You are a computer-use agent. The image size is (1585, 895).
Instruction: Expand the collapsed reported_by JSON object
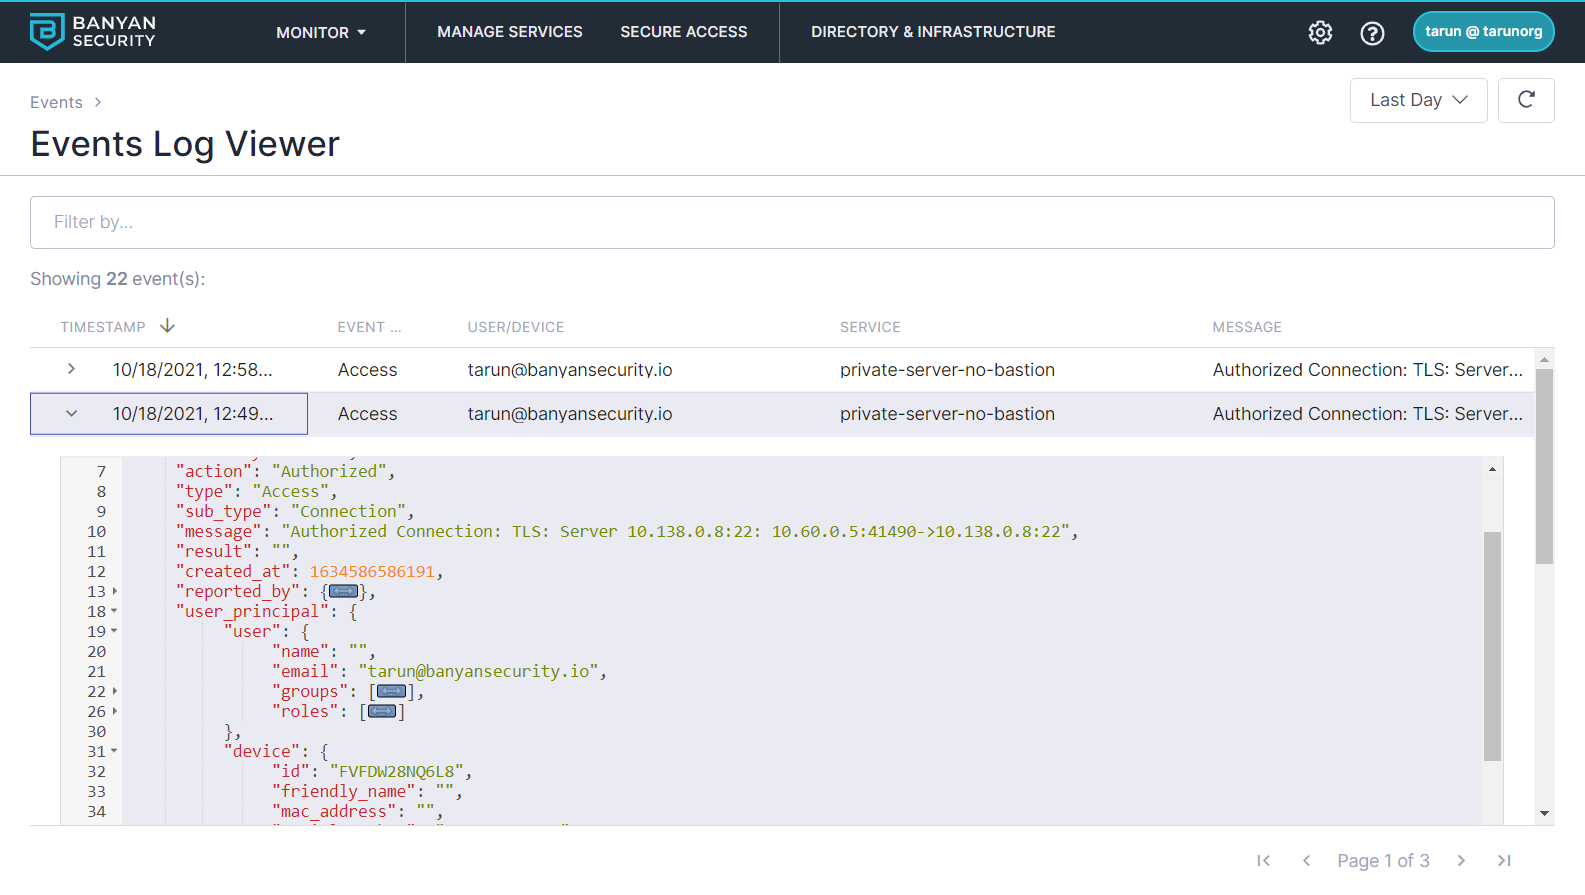click(x=343, y=591)
